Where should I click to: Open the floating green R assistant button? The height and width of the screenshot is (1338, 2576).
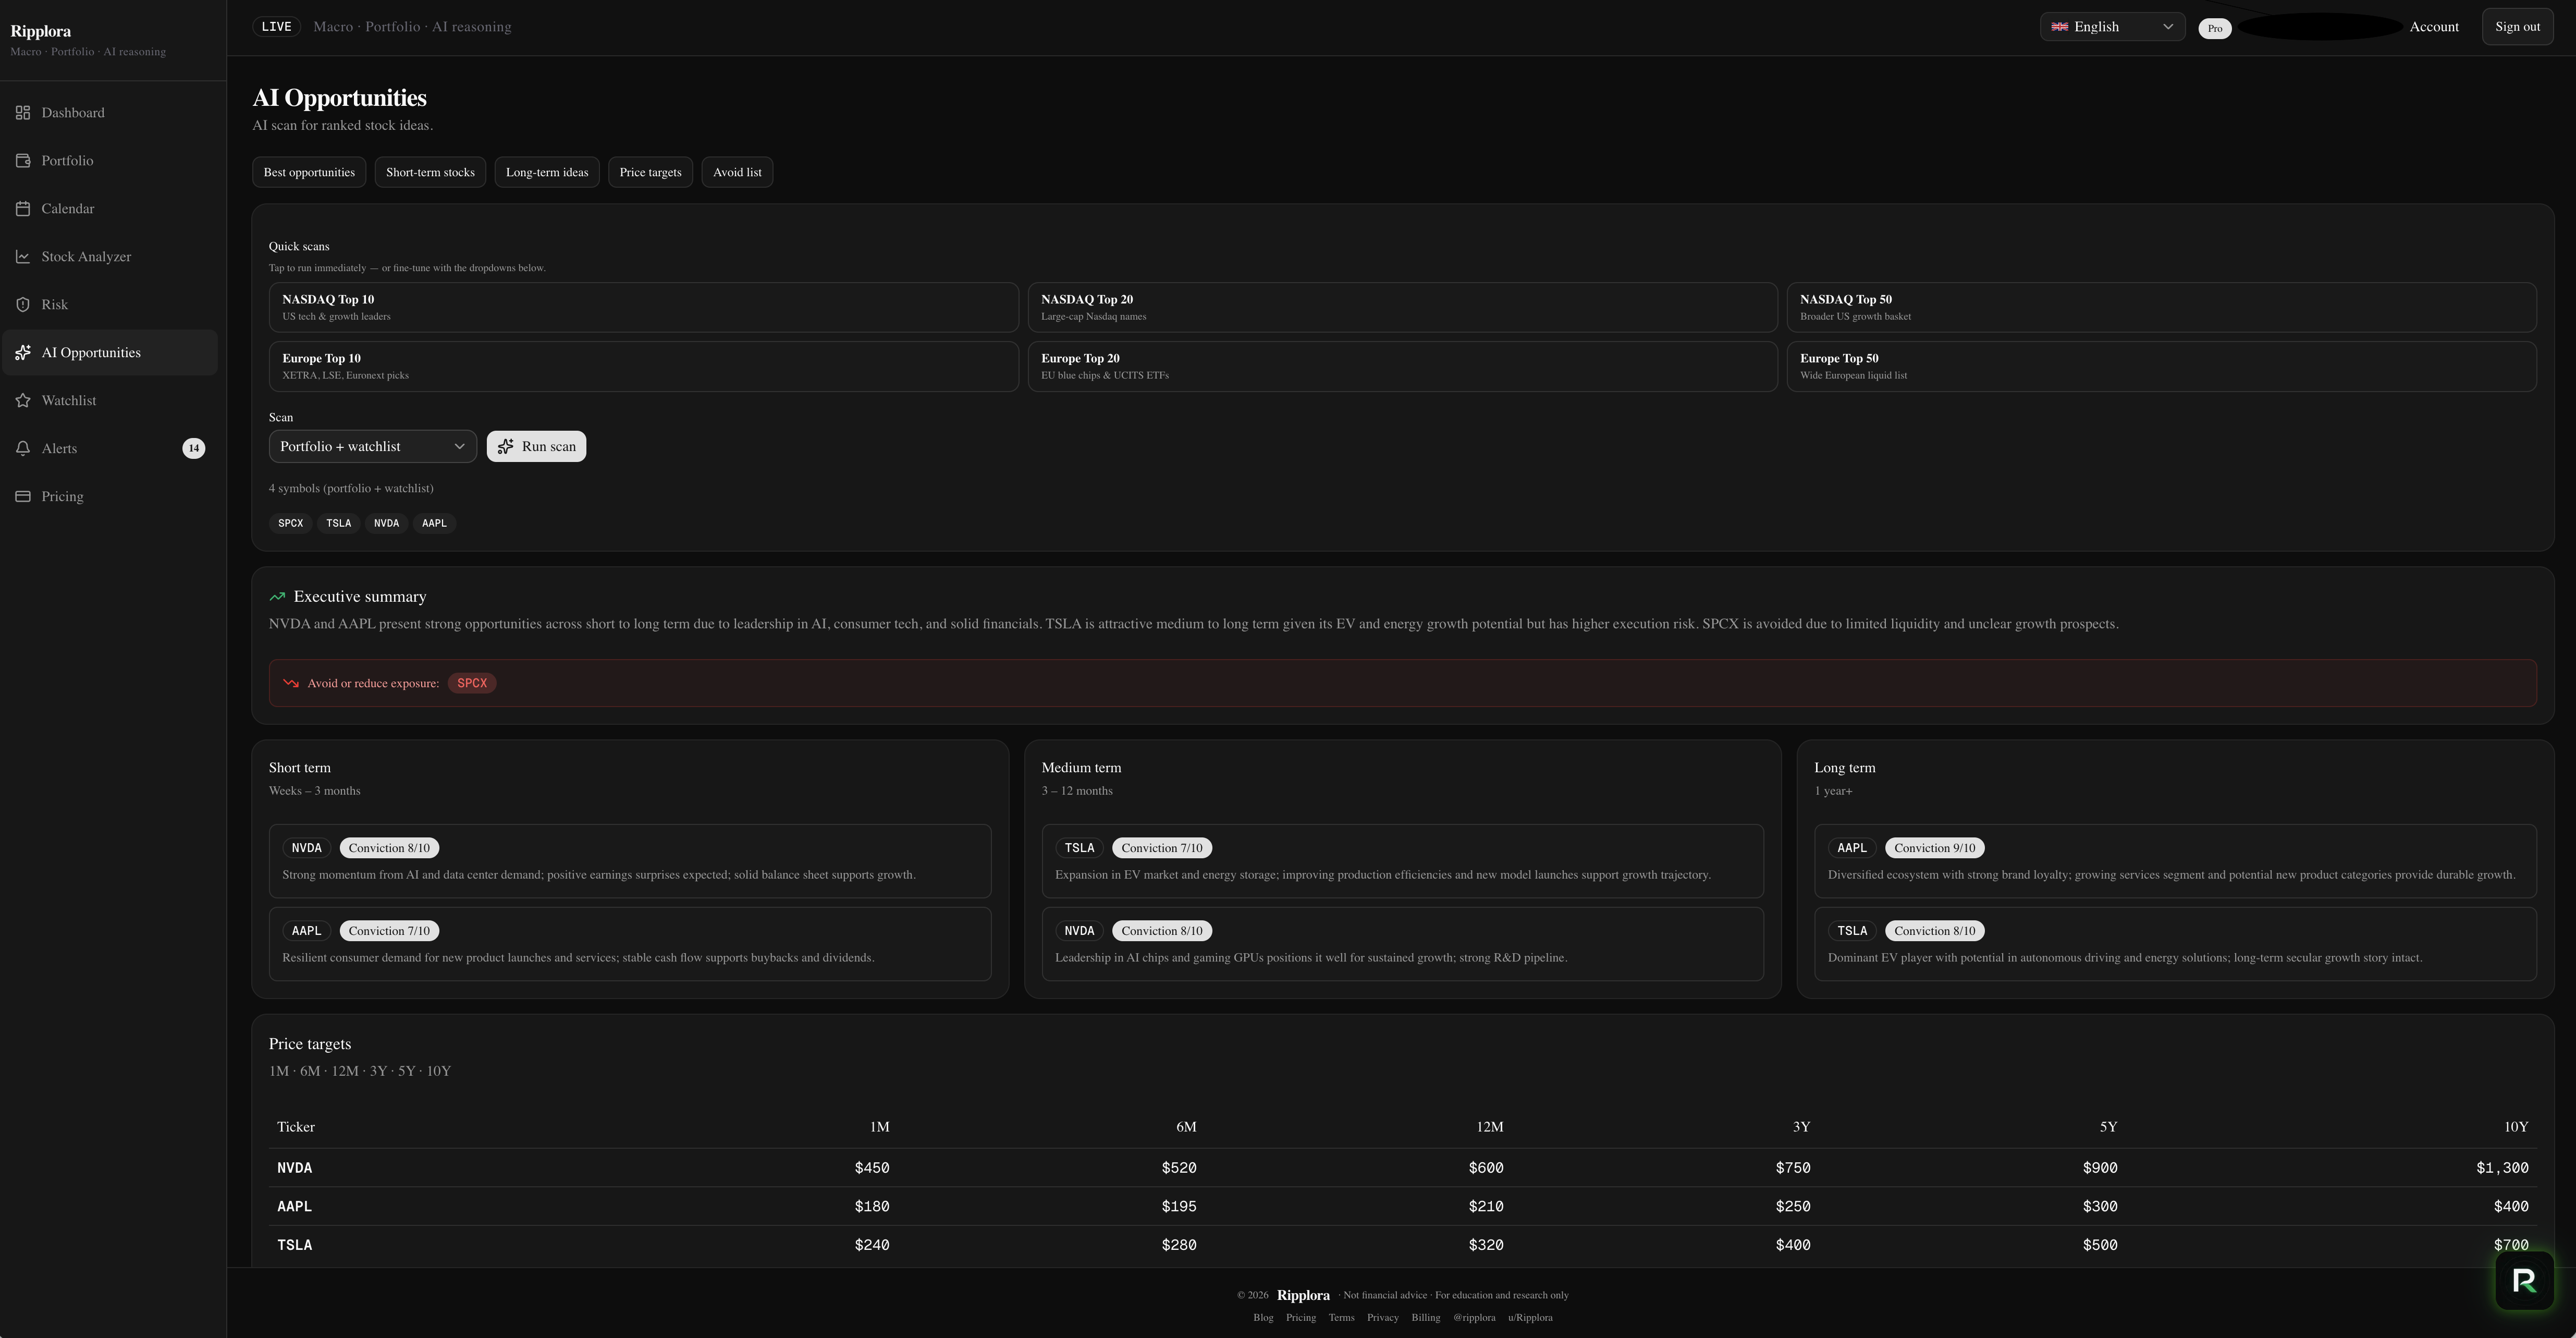tap(2524, 1280)
